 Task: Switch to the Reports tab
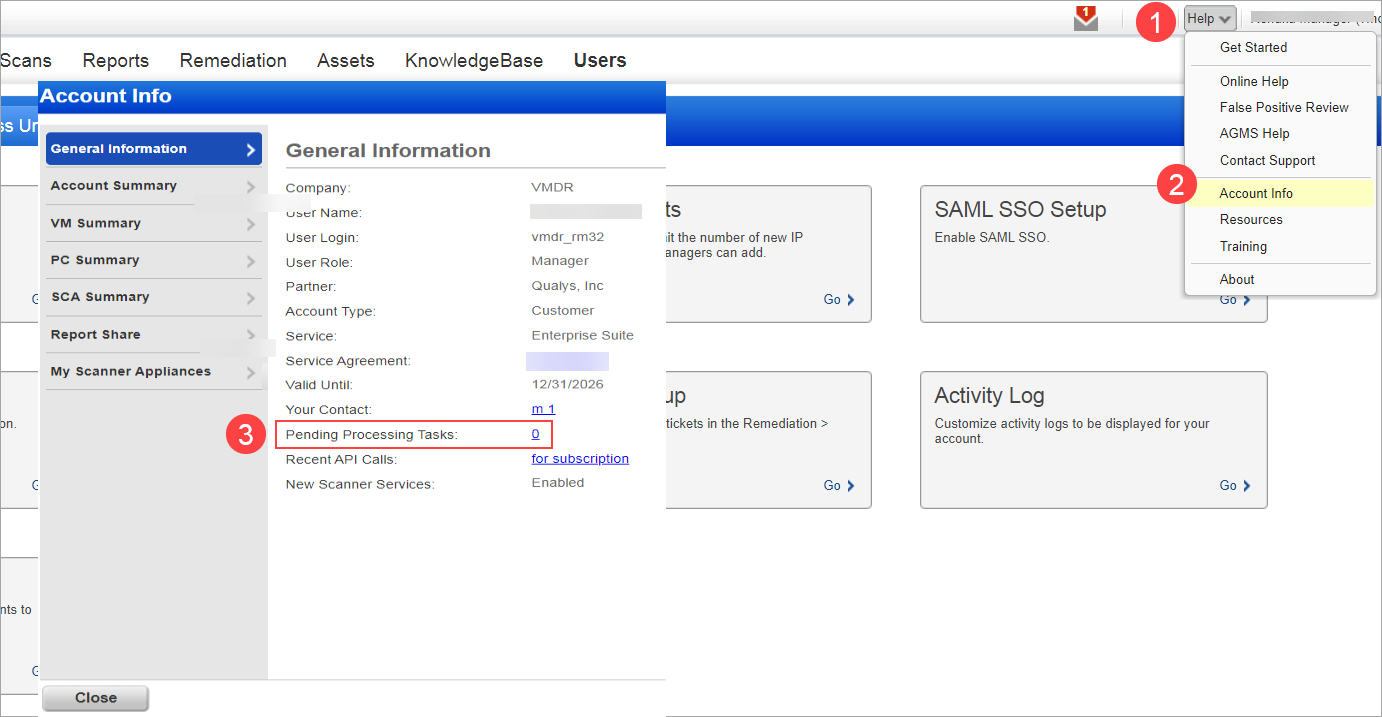(115, 60)
